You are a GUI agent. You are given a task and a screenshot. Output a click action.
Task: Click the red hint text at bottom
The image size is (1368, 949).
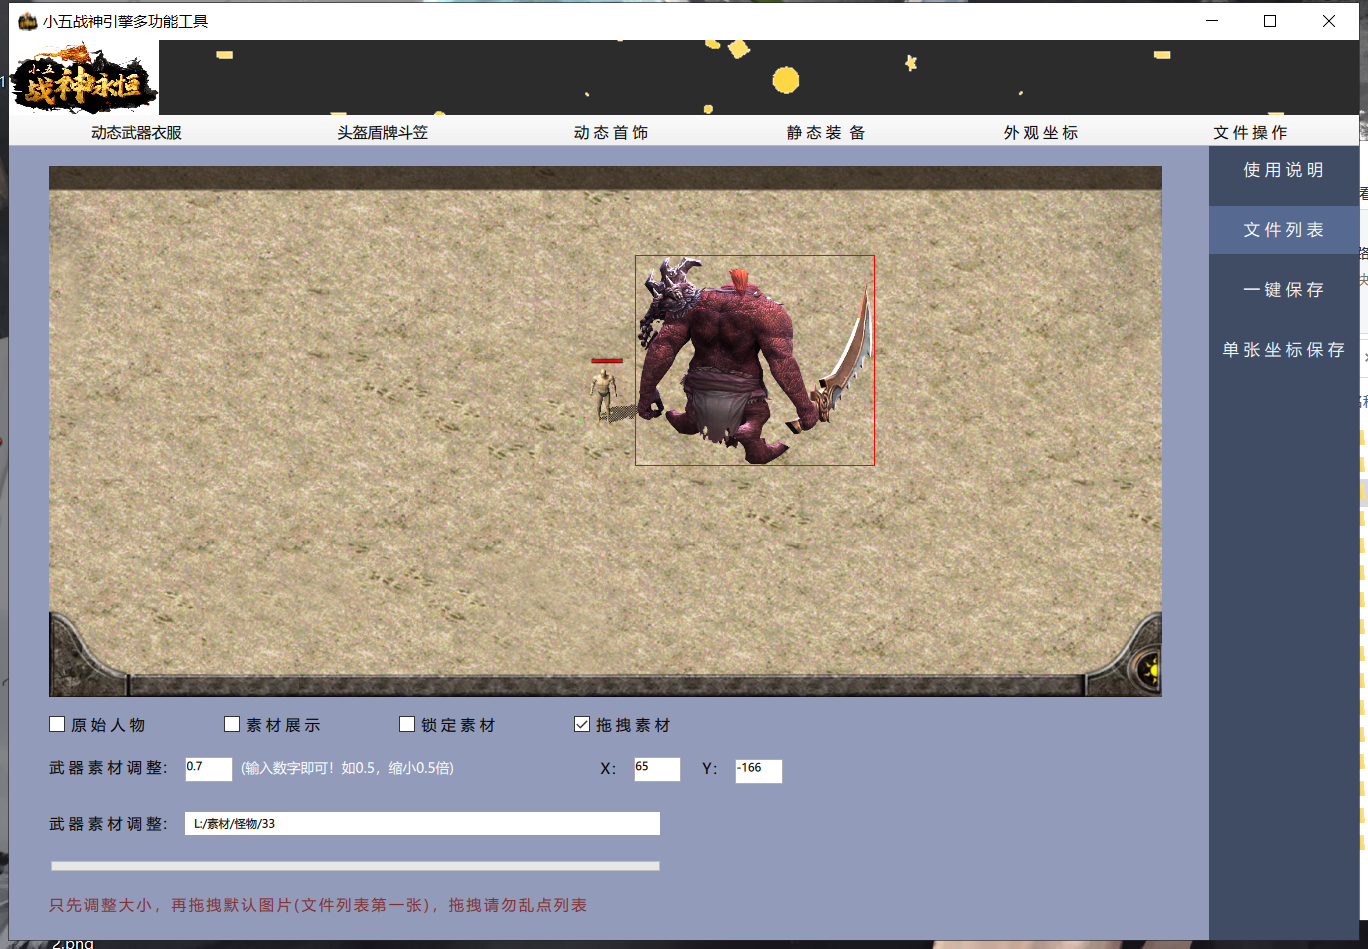click(318, 906)
